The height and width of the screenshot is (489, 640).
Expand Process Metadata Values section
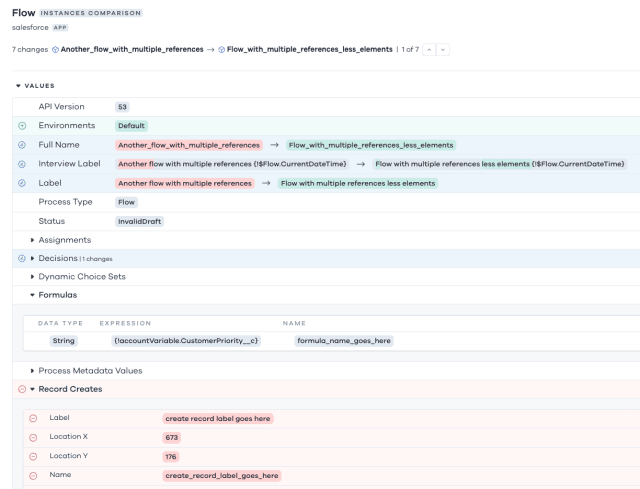coord(33,371)
